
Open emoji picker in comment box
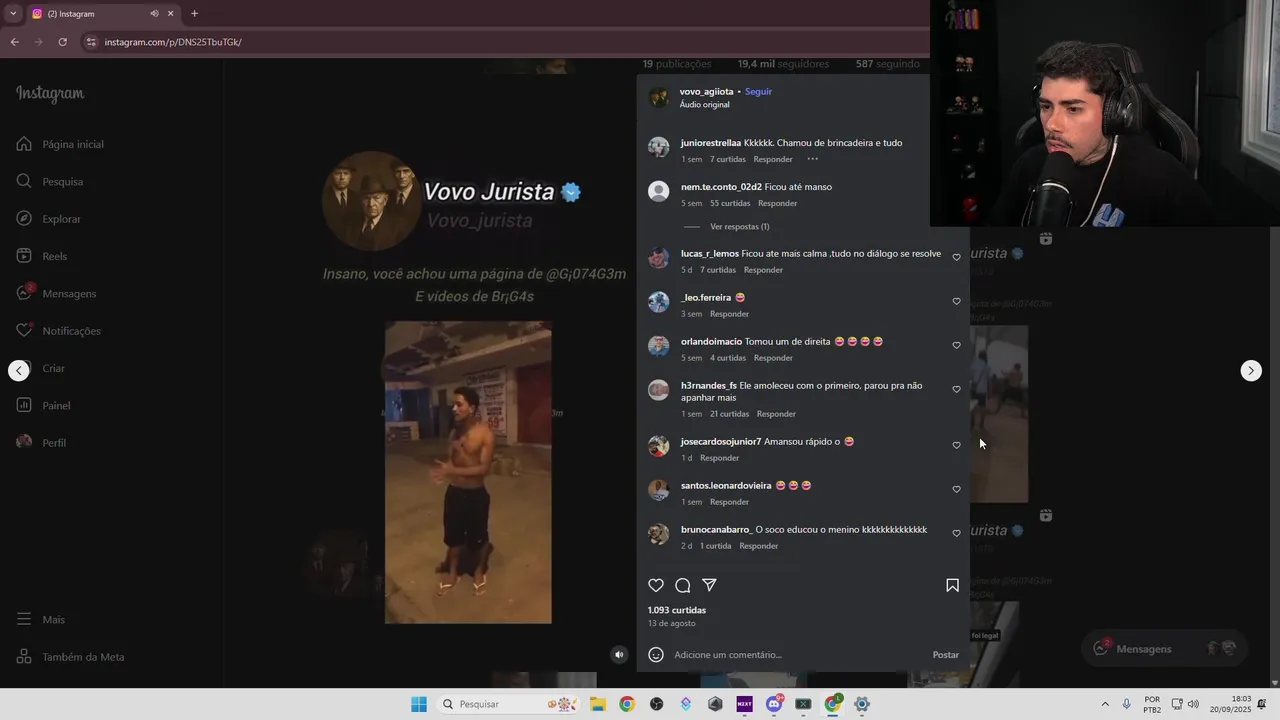(x=656, y=655)
